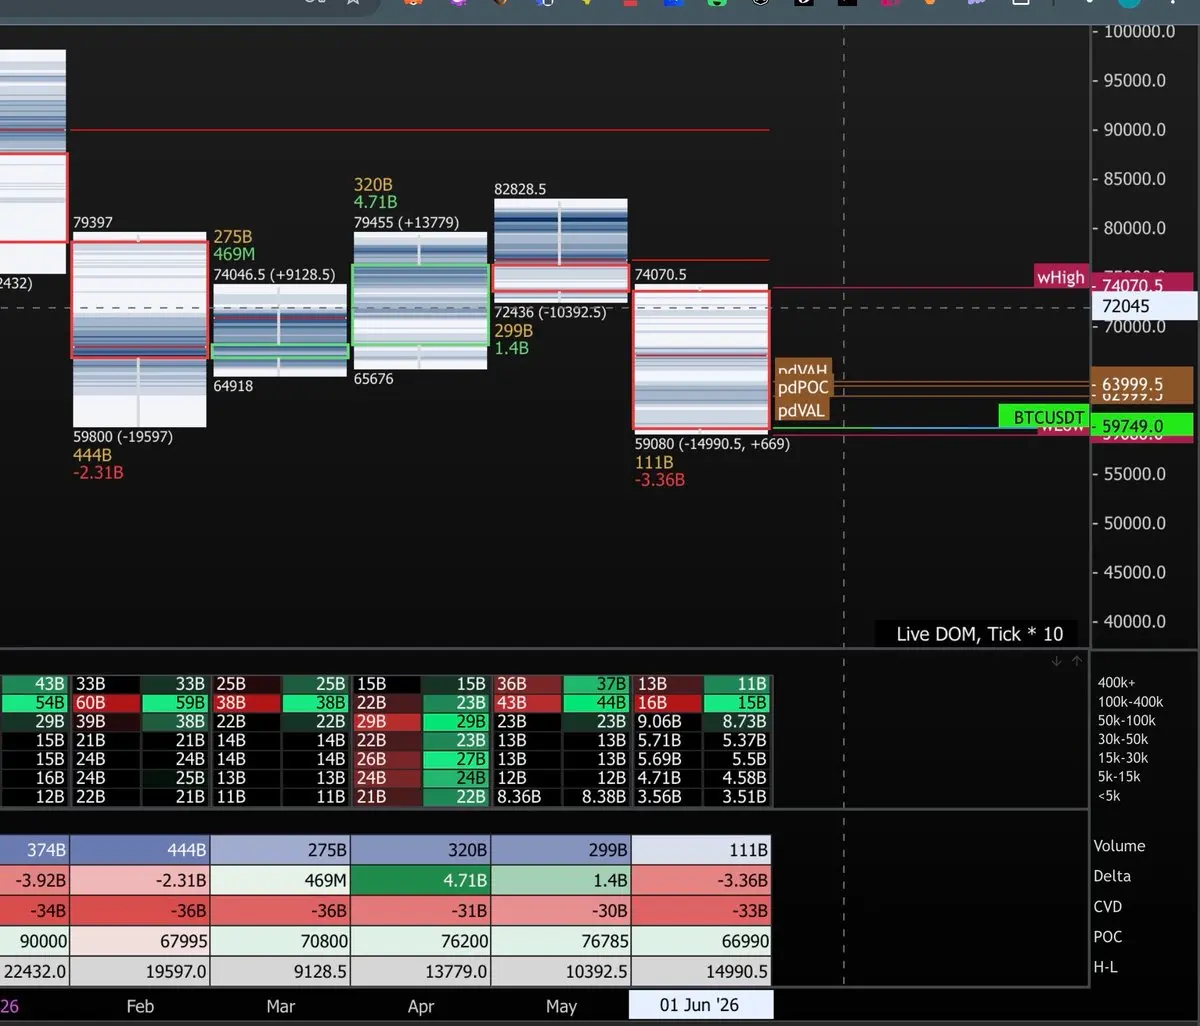This screenshot has height=1026, width=1200.
Task: Click the 100k-400k legend entry
Action: [1130, 702]
